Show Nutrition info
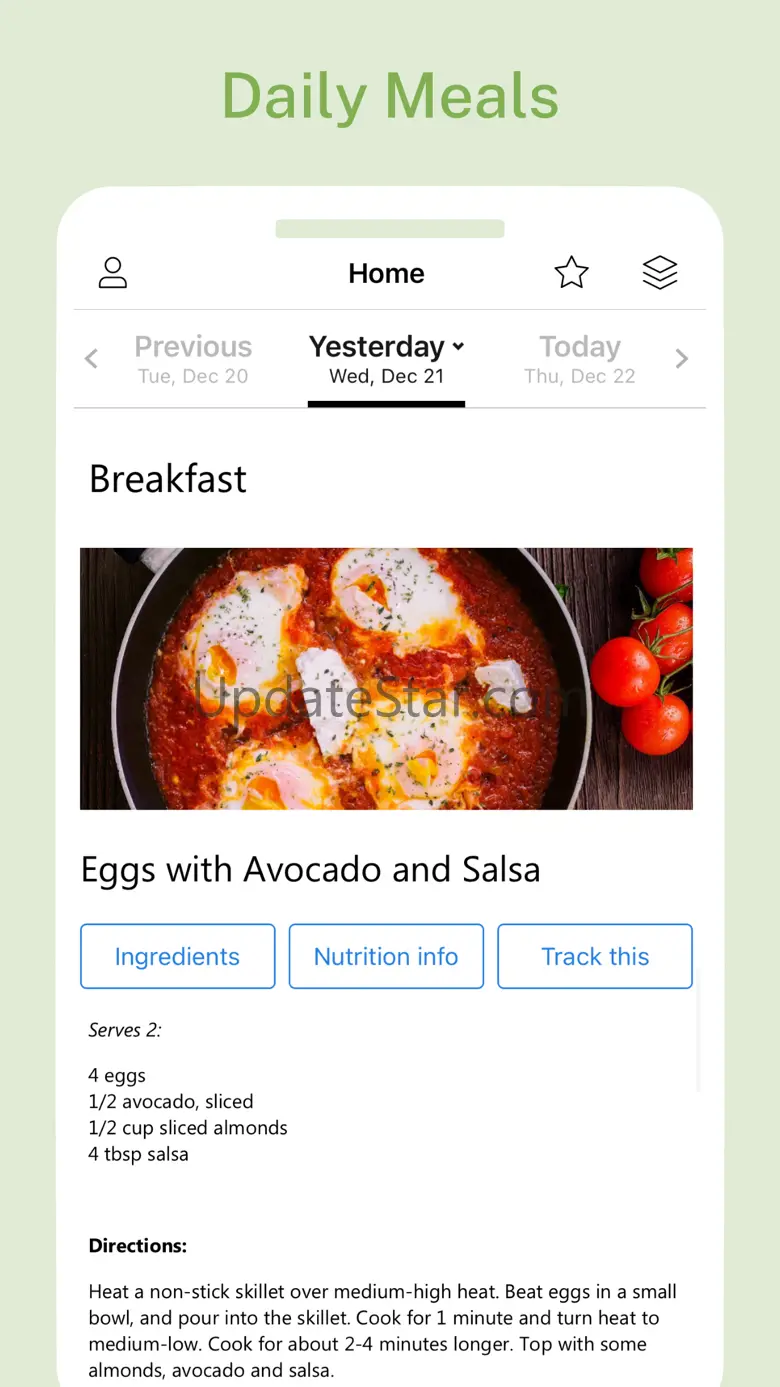This screenshot has height=1387, width=780. [386, 956]
